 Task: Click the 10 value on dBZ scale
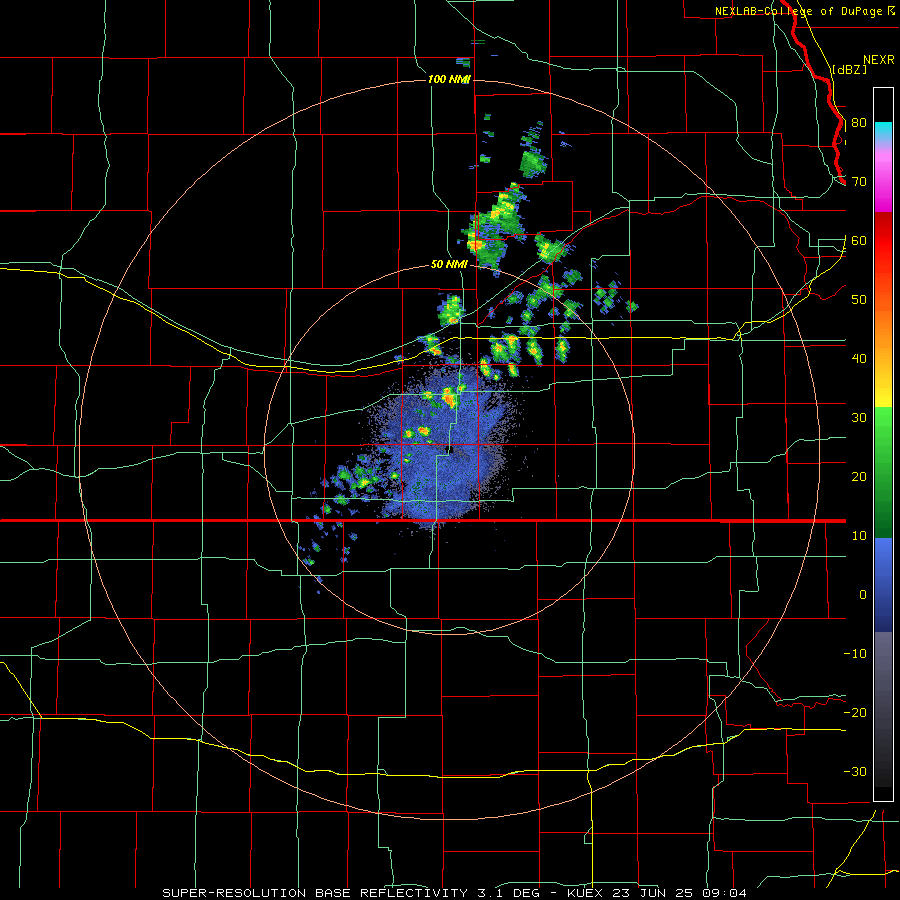coord(859,536)
